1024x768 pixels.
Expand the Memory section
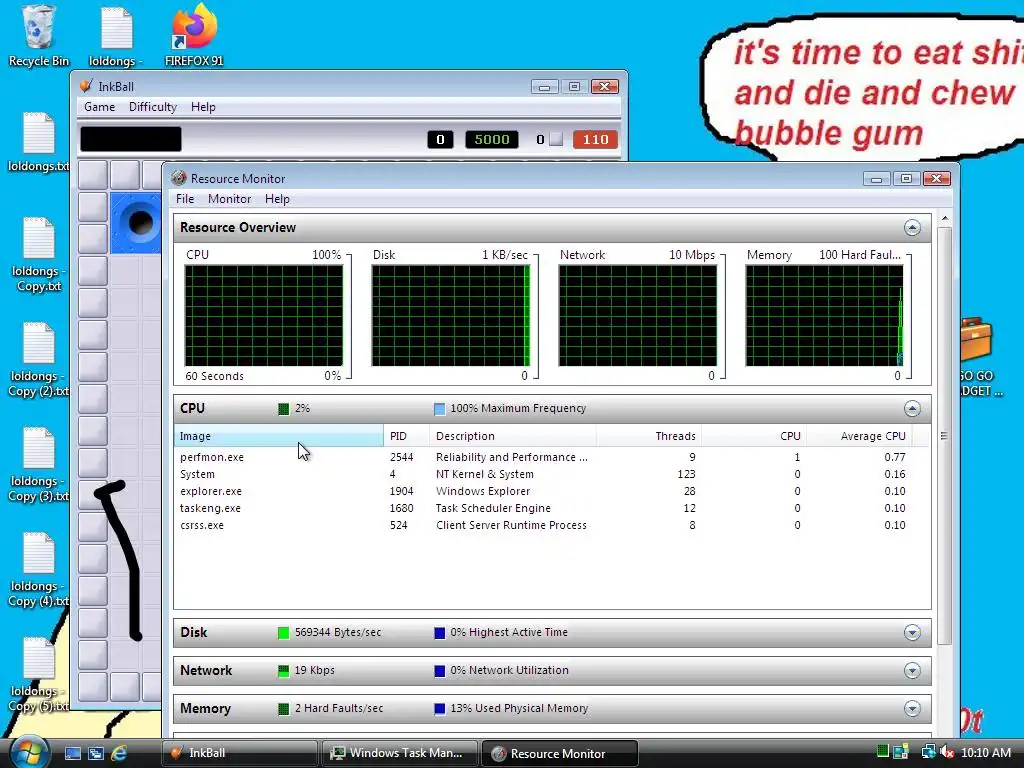(912, 709)
